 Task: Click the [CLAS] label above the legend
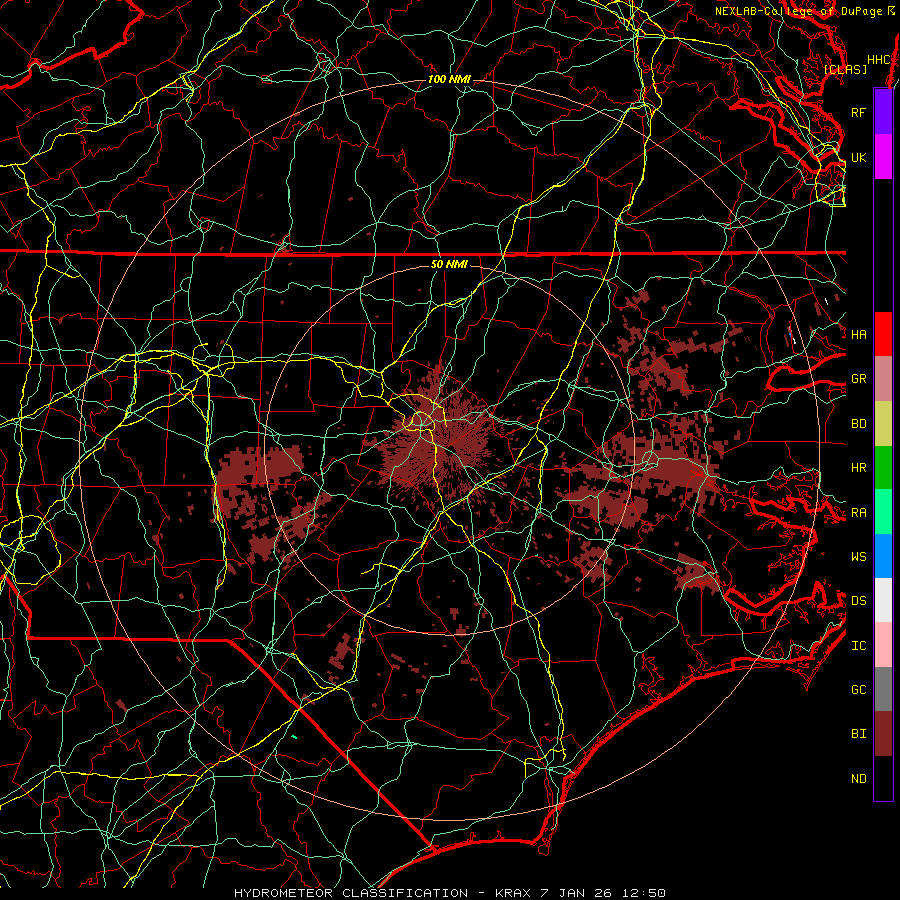pos(845,69)
